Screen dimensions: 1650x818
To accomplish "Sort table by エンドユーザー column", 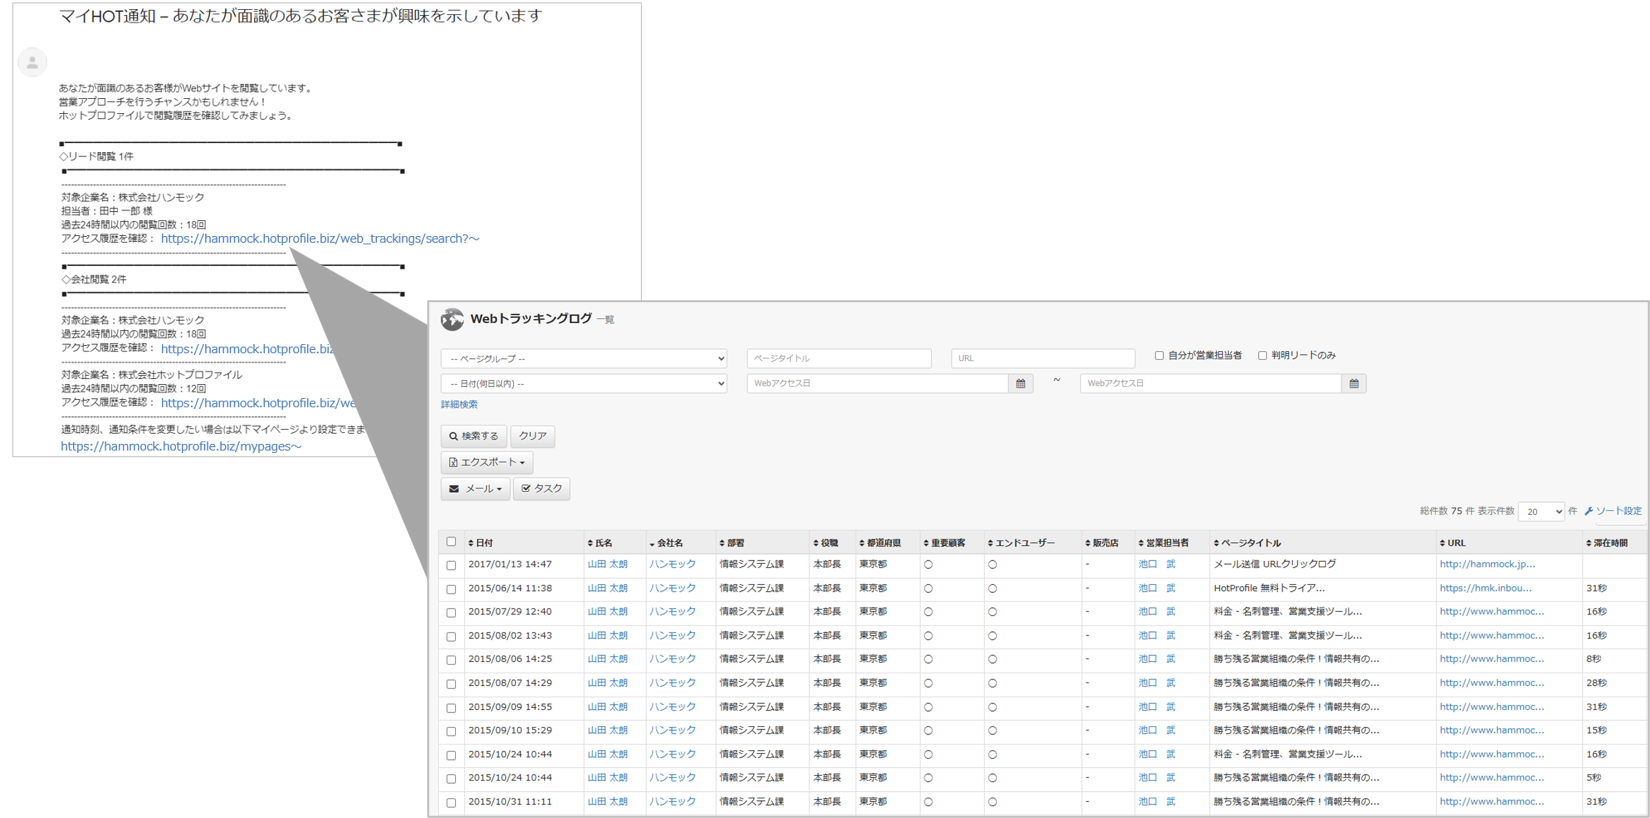I will point(1021,543).
